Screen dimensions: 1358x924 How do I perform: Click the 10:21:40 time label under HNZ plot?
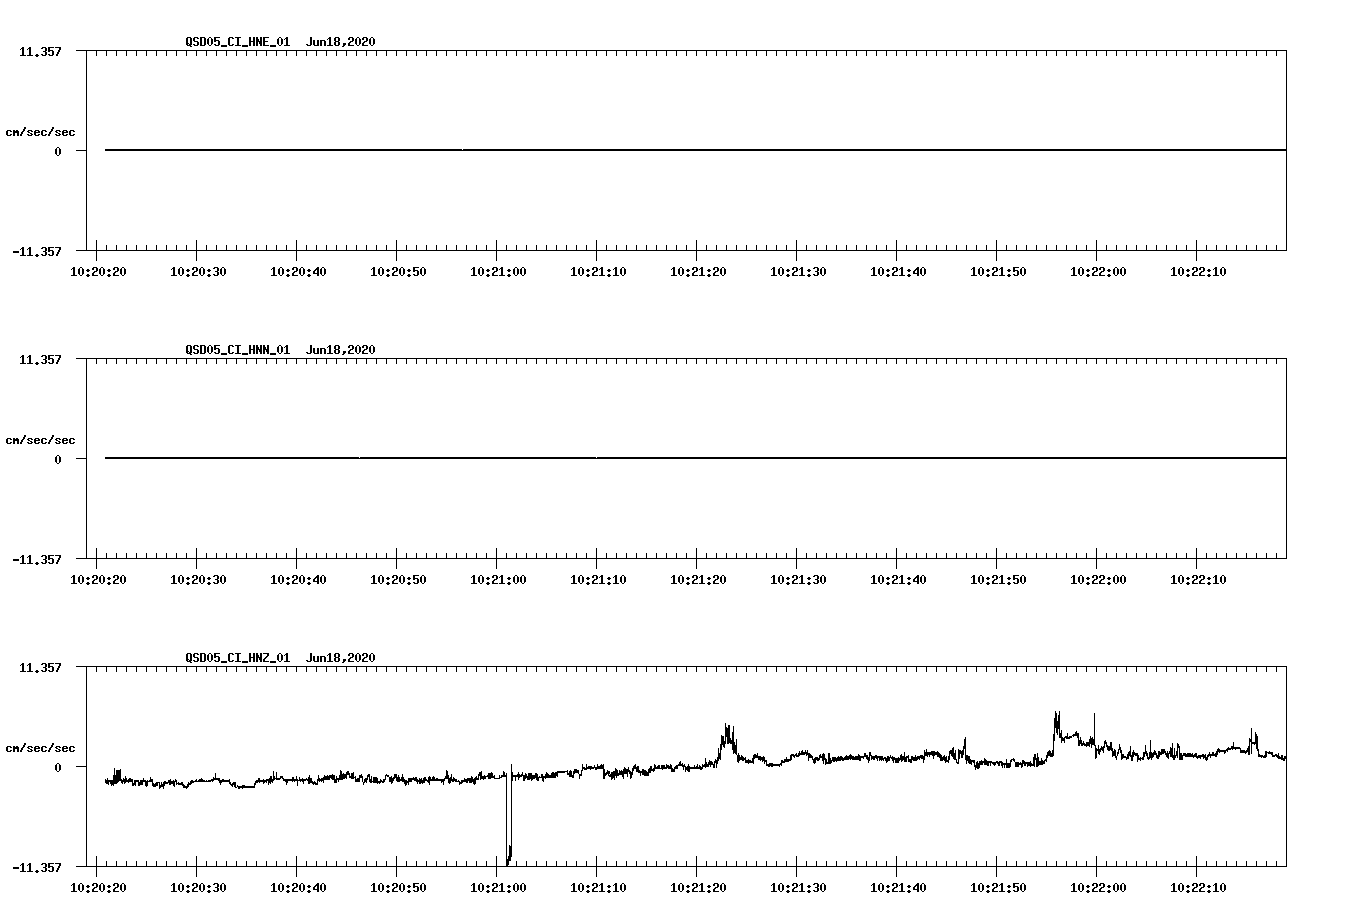tap(898, 888)
